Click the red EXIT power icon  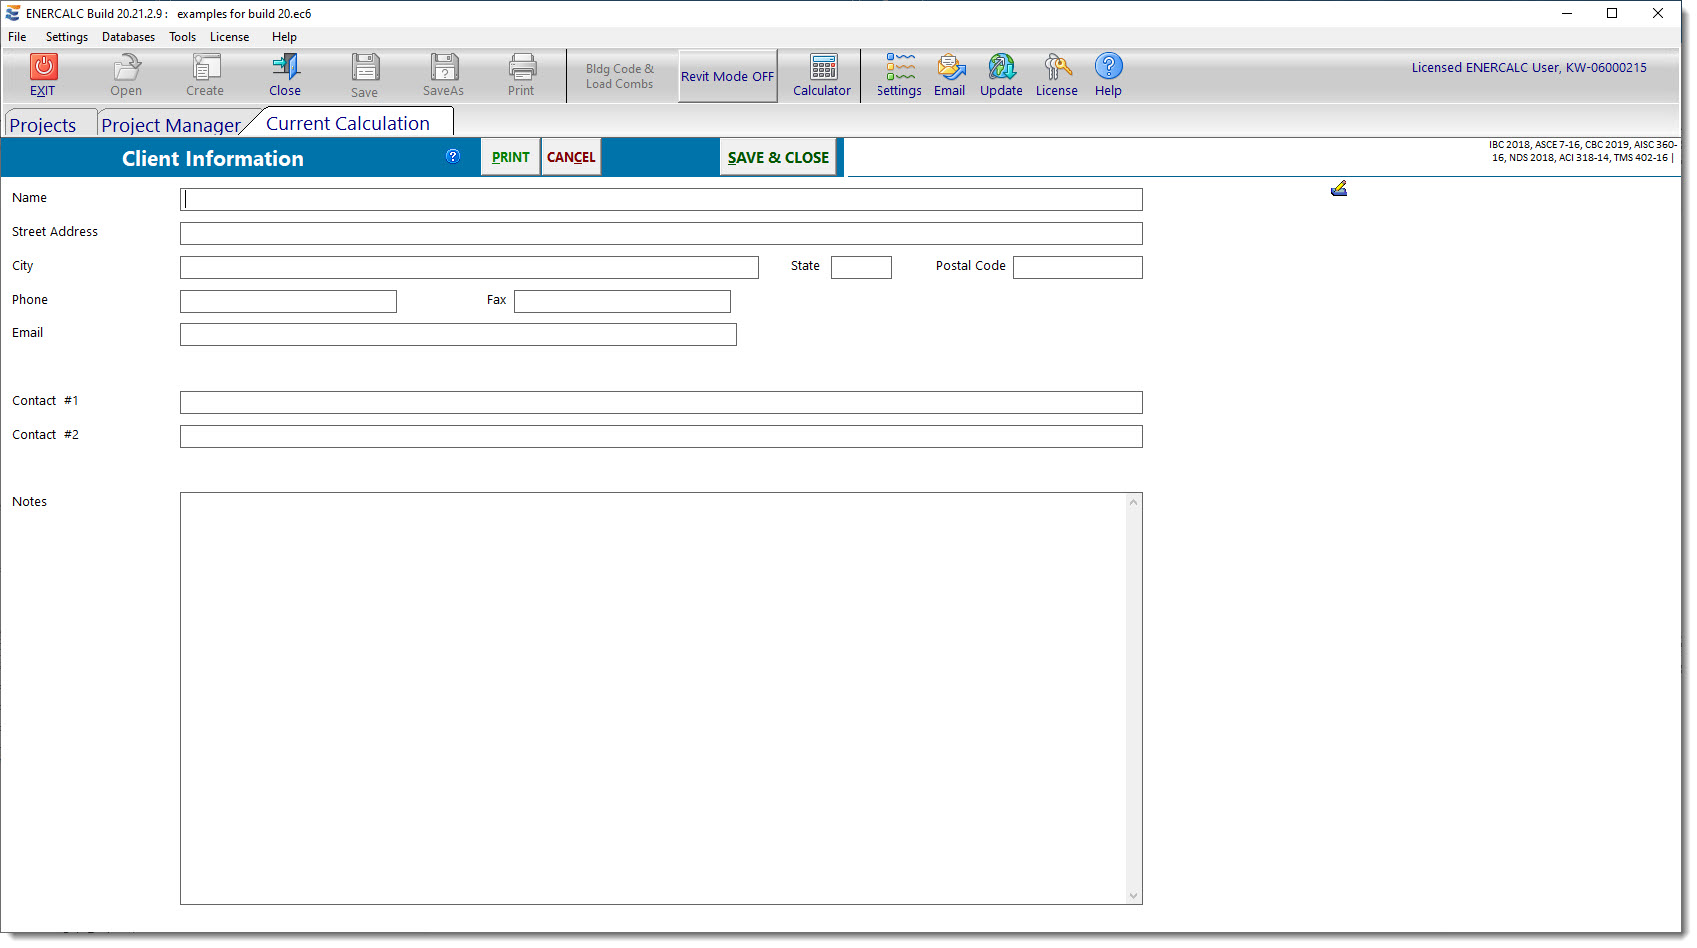tap(43, 67)
